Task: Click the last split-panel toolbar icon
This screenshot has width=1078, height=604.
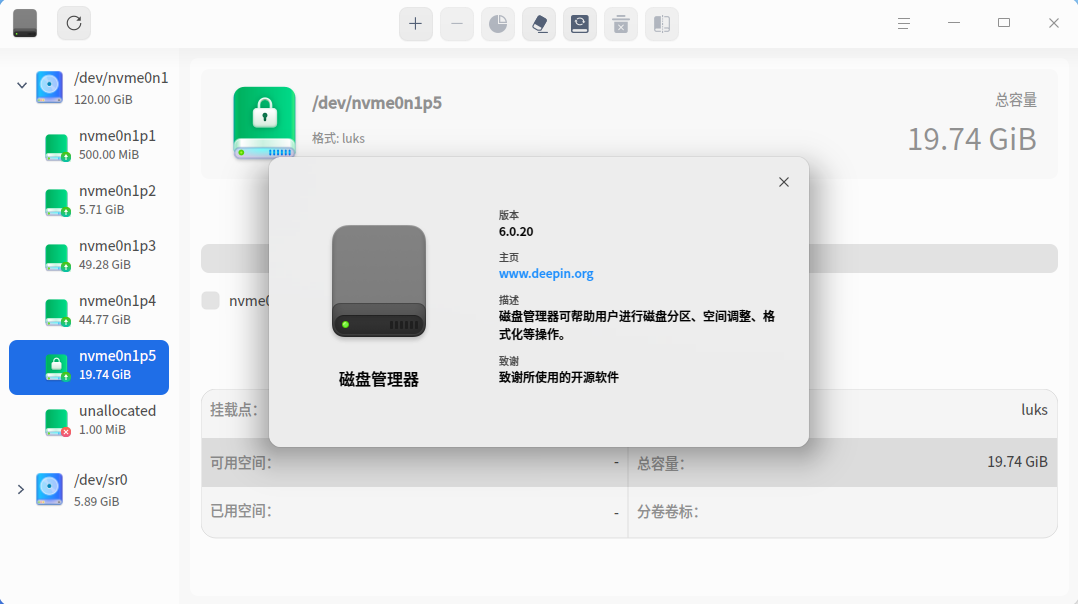Action: (x=662, y=24)
